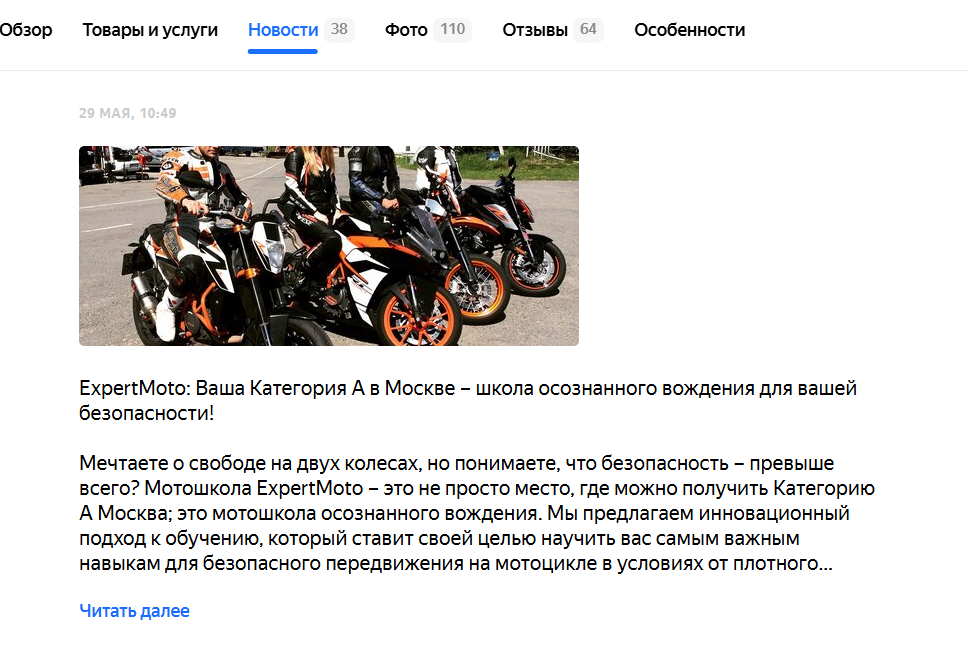The height and width of the screenshot is (647, 968).
Task: Click the 38 news count badge
Action: pos(339,29)
